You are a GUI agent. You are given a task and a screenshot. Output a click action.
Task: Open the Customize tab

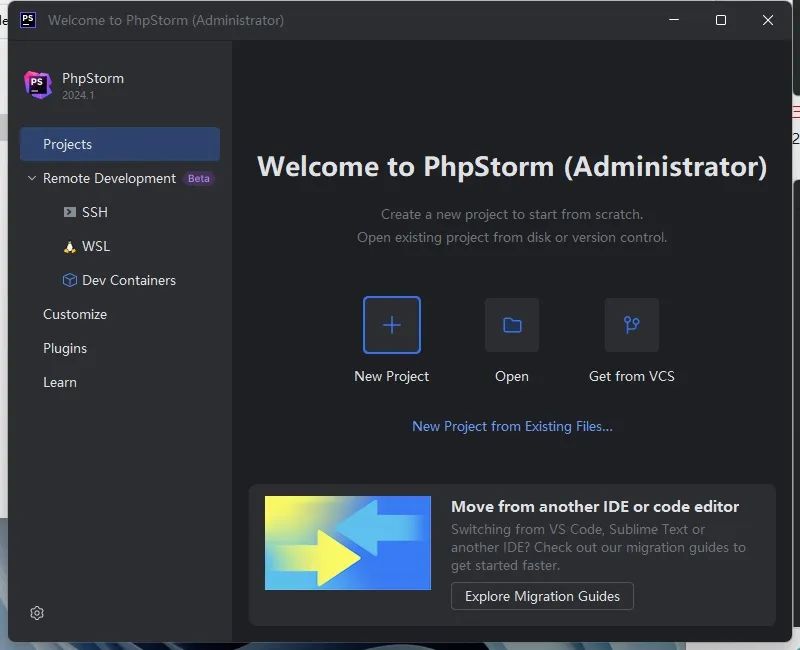coord(75,314)
